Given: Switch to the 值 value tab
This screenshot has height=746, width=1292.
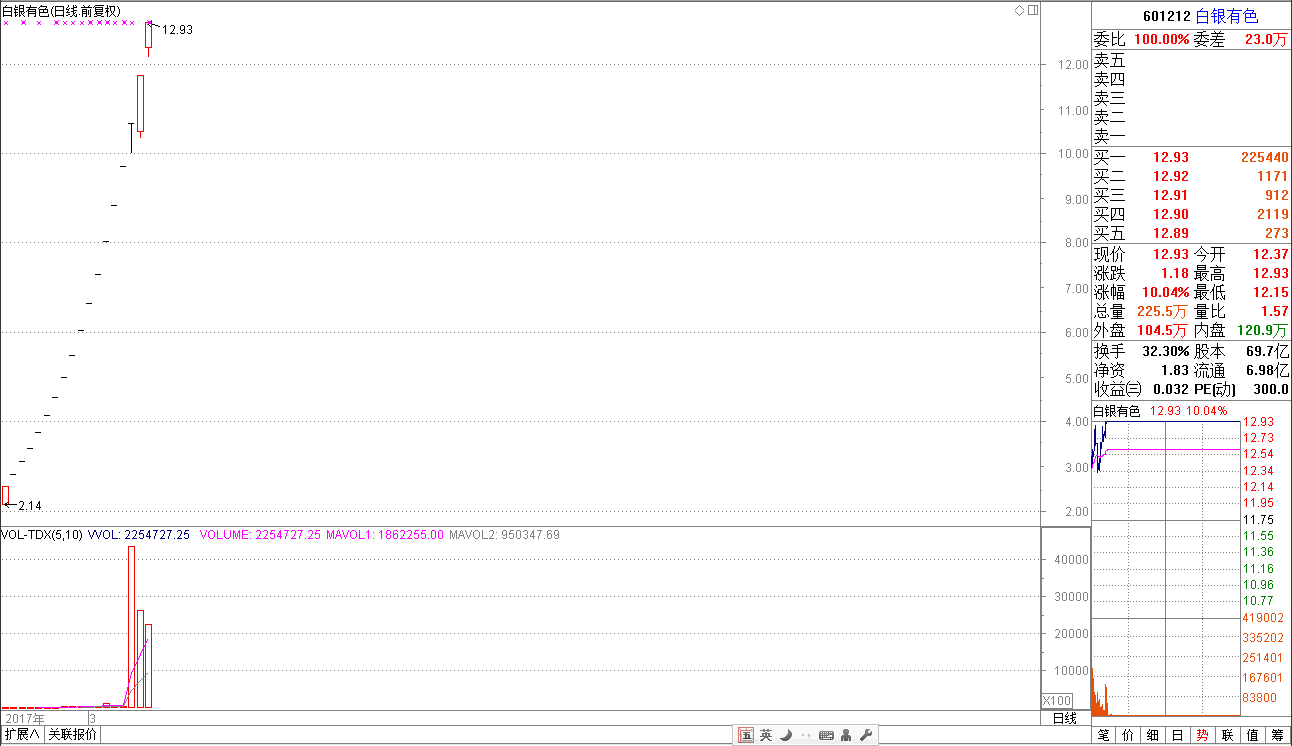Looking at the screenshot, I should pos(1253,735).
